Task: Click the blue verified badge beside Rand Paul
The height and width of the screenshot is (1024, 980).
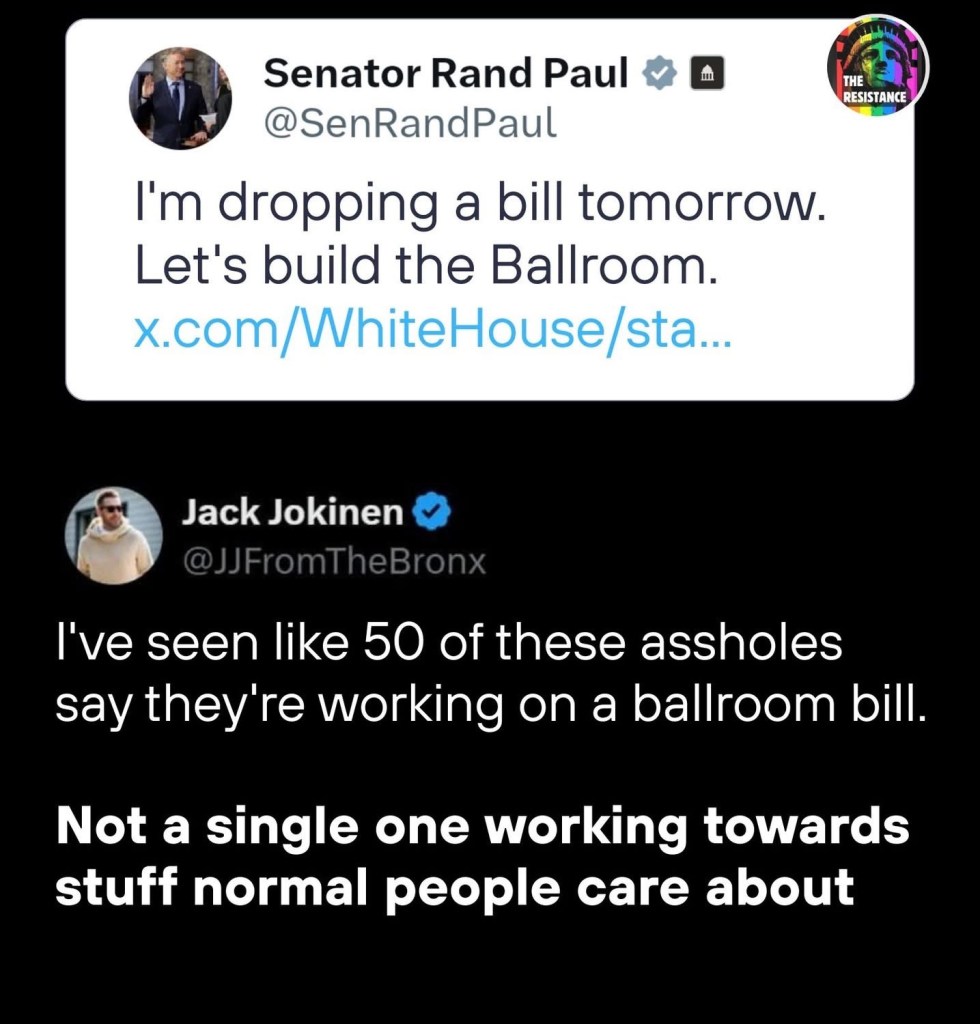Action: point(661,72)
